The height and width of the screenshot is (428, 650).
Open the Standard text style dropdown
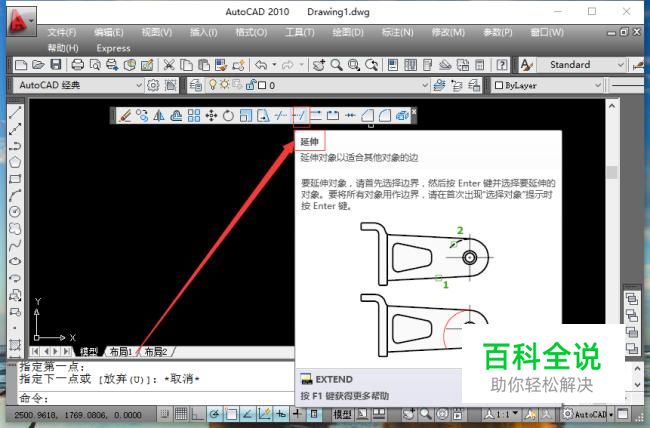(x=620, y=65)
